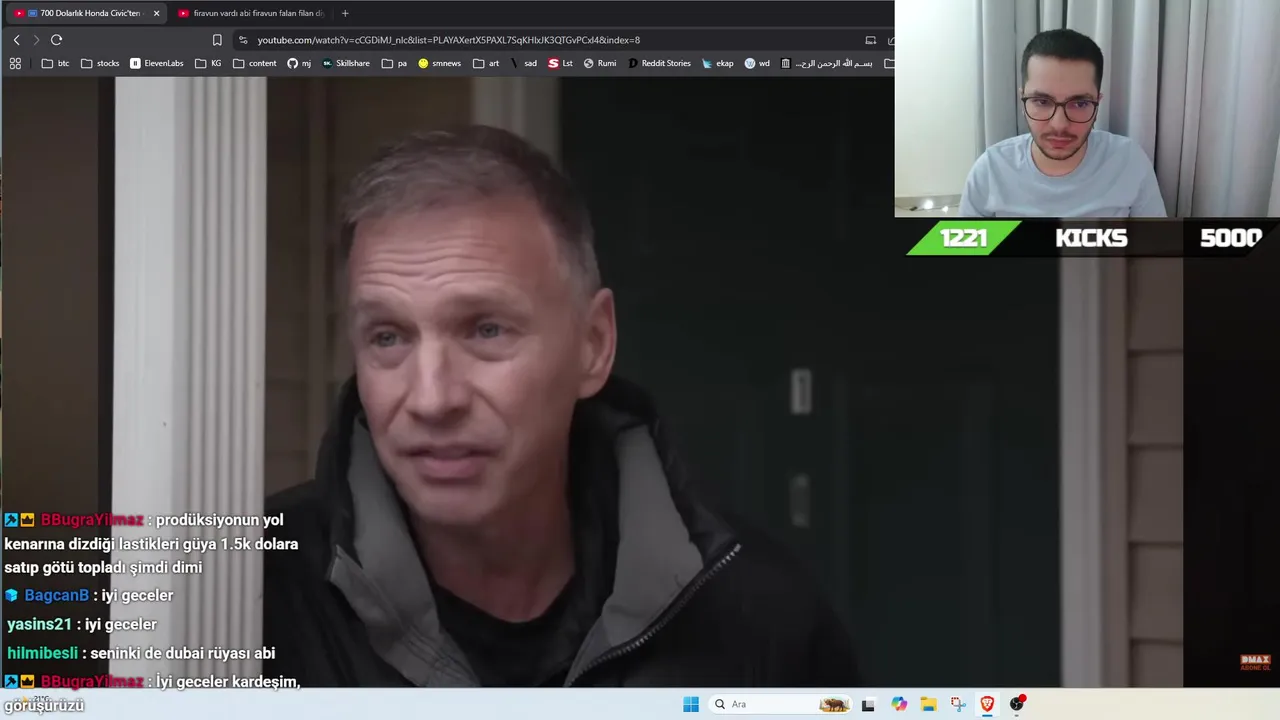Click the KICKS goal label

coord(1091,238)
